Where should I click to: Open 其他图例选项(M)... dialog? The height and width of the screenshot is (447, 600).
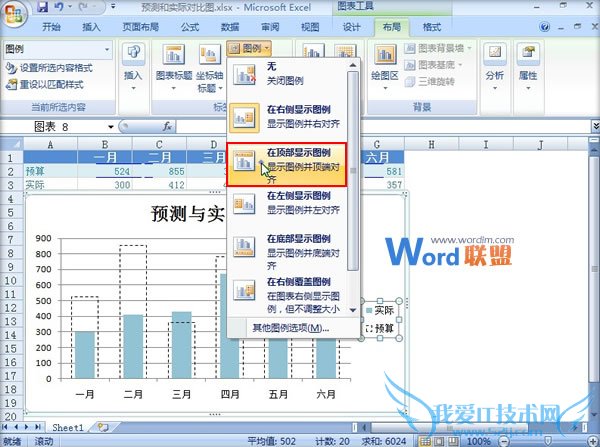pos(291,328)
